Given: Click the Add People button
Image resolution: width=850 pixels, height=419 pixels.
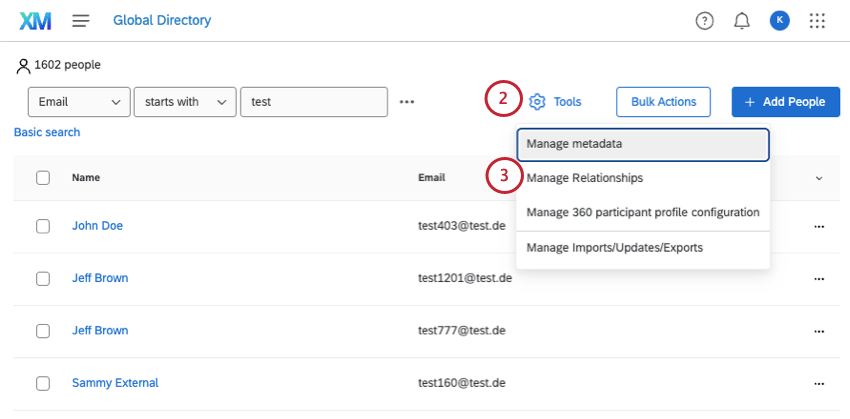Looking at the screenshot, I should pyautogui.click(x=785, y=102).
